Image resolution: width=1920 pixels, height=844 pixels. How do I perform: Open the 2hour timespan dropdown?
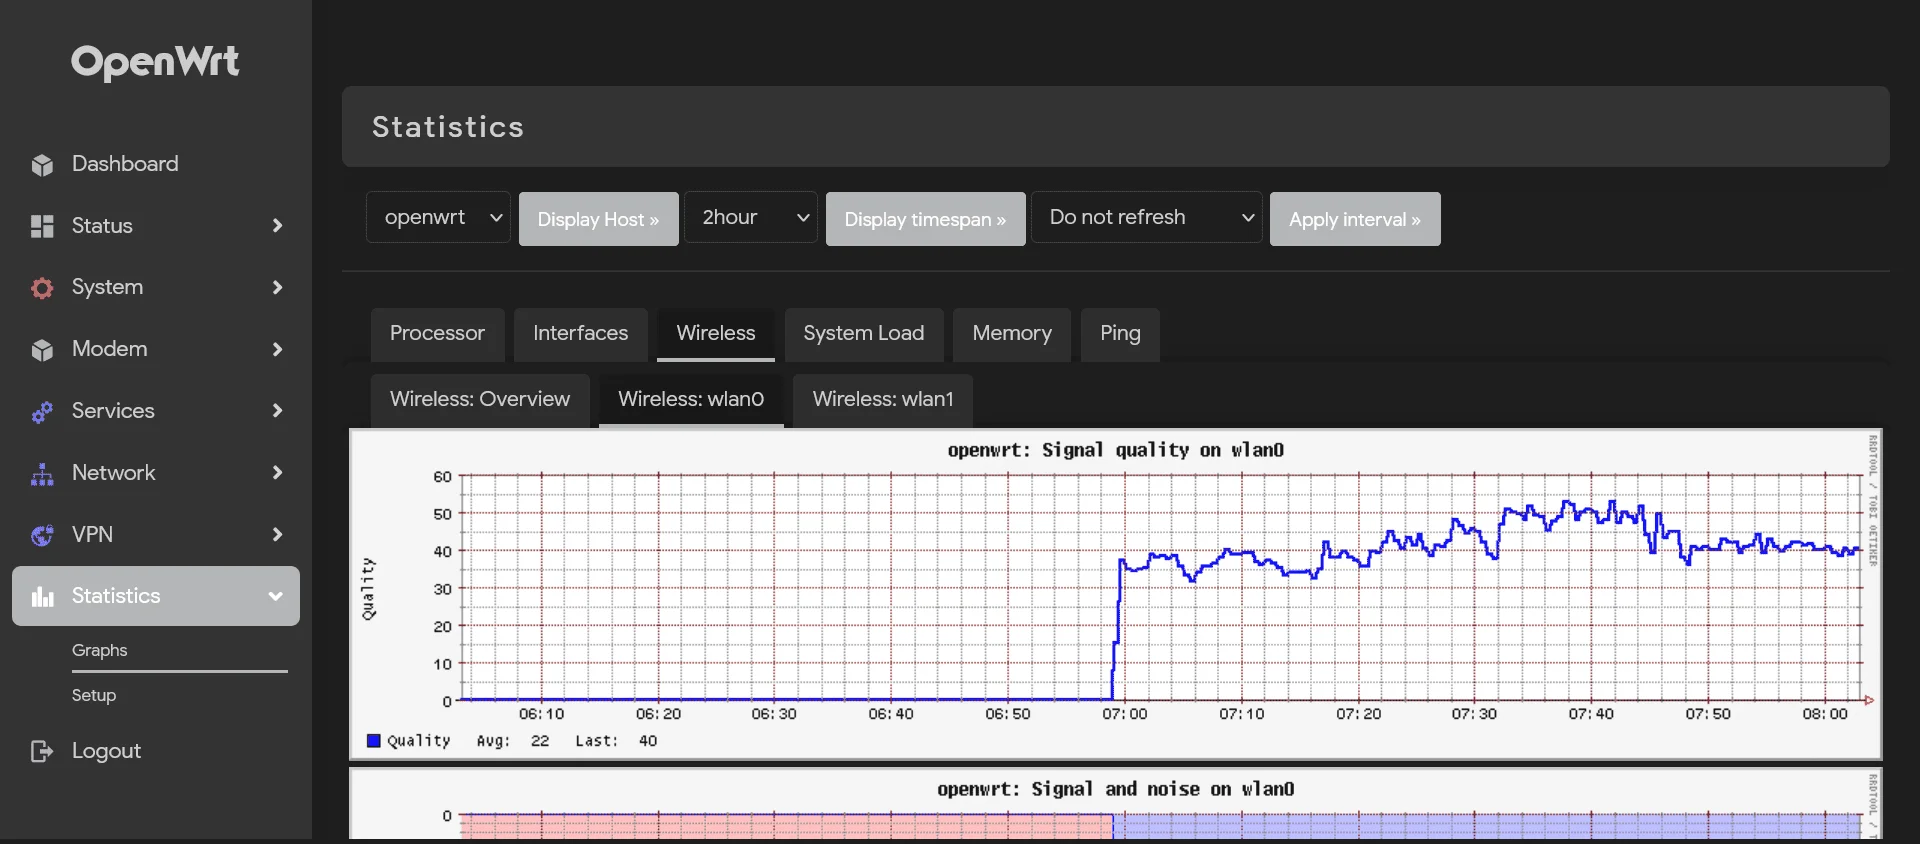pyautogui.click(x=751, y=218)
